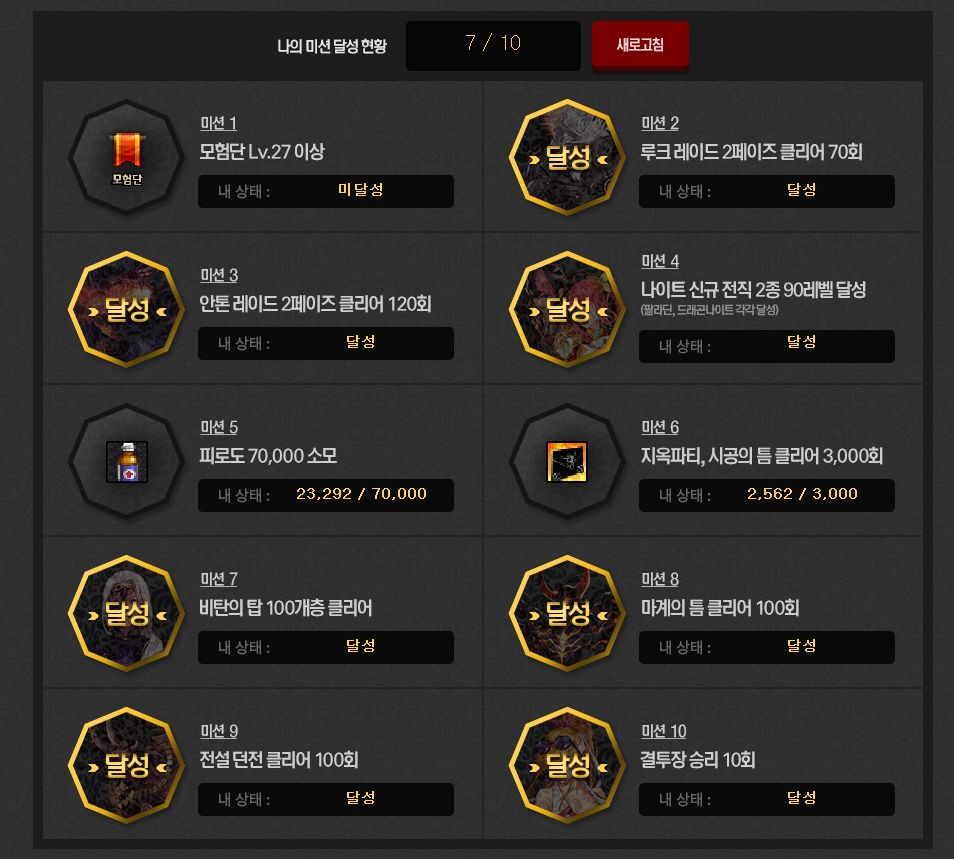The height and width of the screenshot is (859, 954).
Task: Click the 7 / 10 mission counter box
Action: [x=493, y=46]
